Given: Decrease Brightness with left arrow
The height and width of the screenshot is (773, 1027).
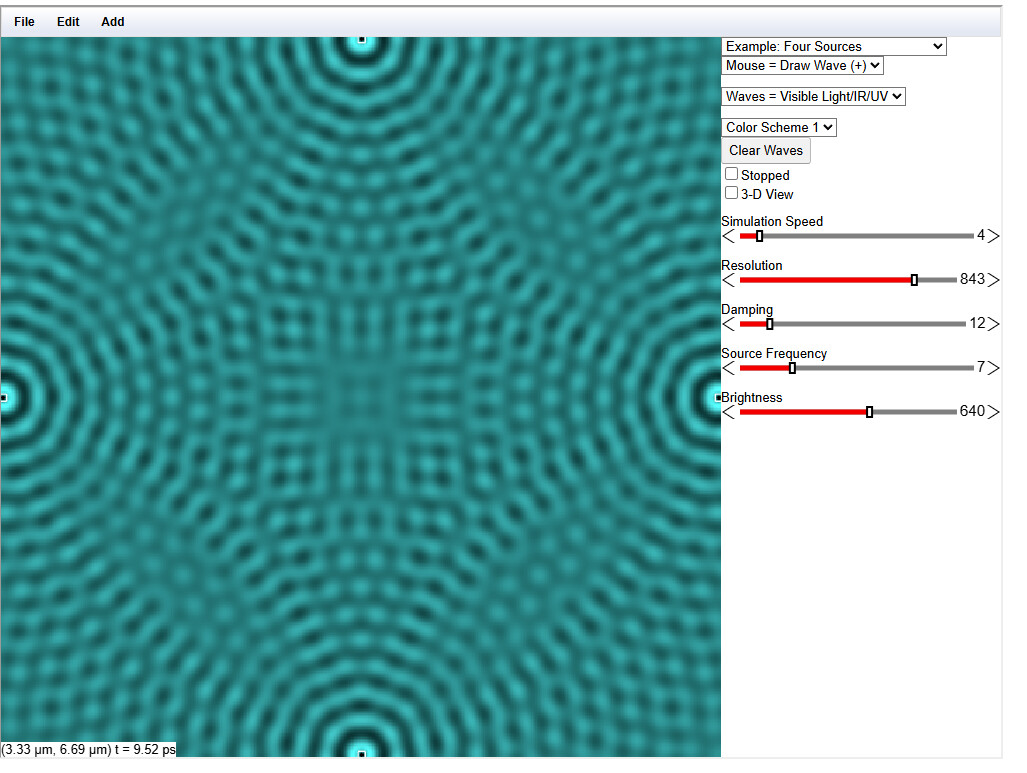Looking at the screenshot, I should (x=727, y=411).
